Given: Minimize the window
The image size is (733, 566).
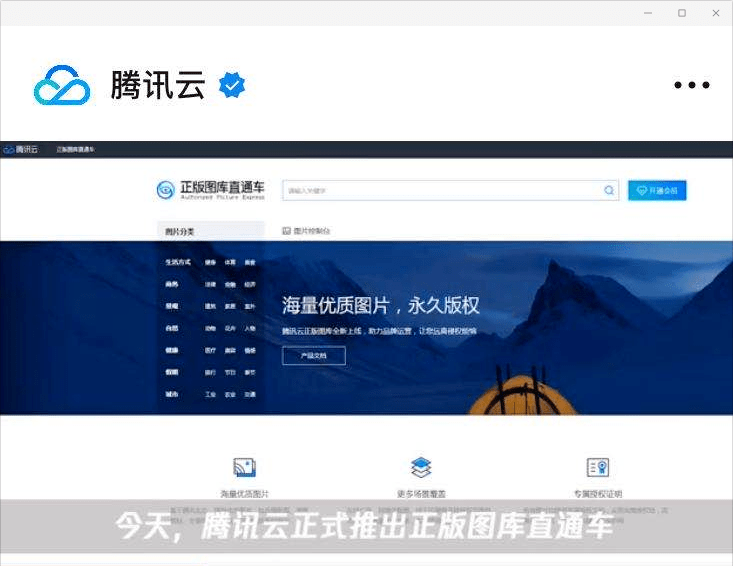Looking at the screenshot, I should pos(648,13).
